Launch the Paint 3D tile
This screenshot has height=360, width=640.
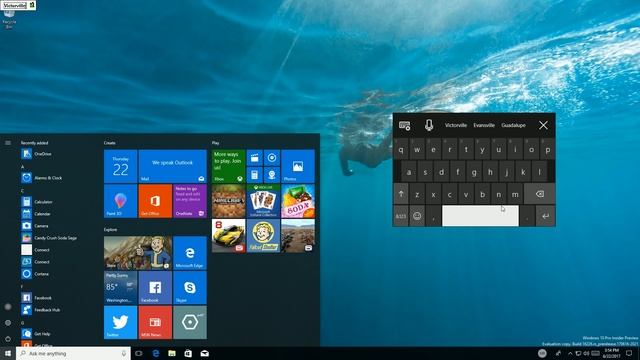point(120,201)
